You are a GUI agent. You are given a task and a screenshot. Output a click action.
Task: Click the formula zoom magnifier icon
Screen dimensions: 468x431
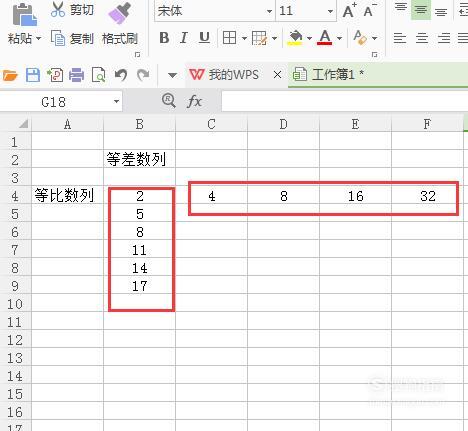click(x=169, y=100)
